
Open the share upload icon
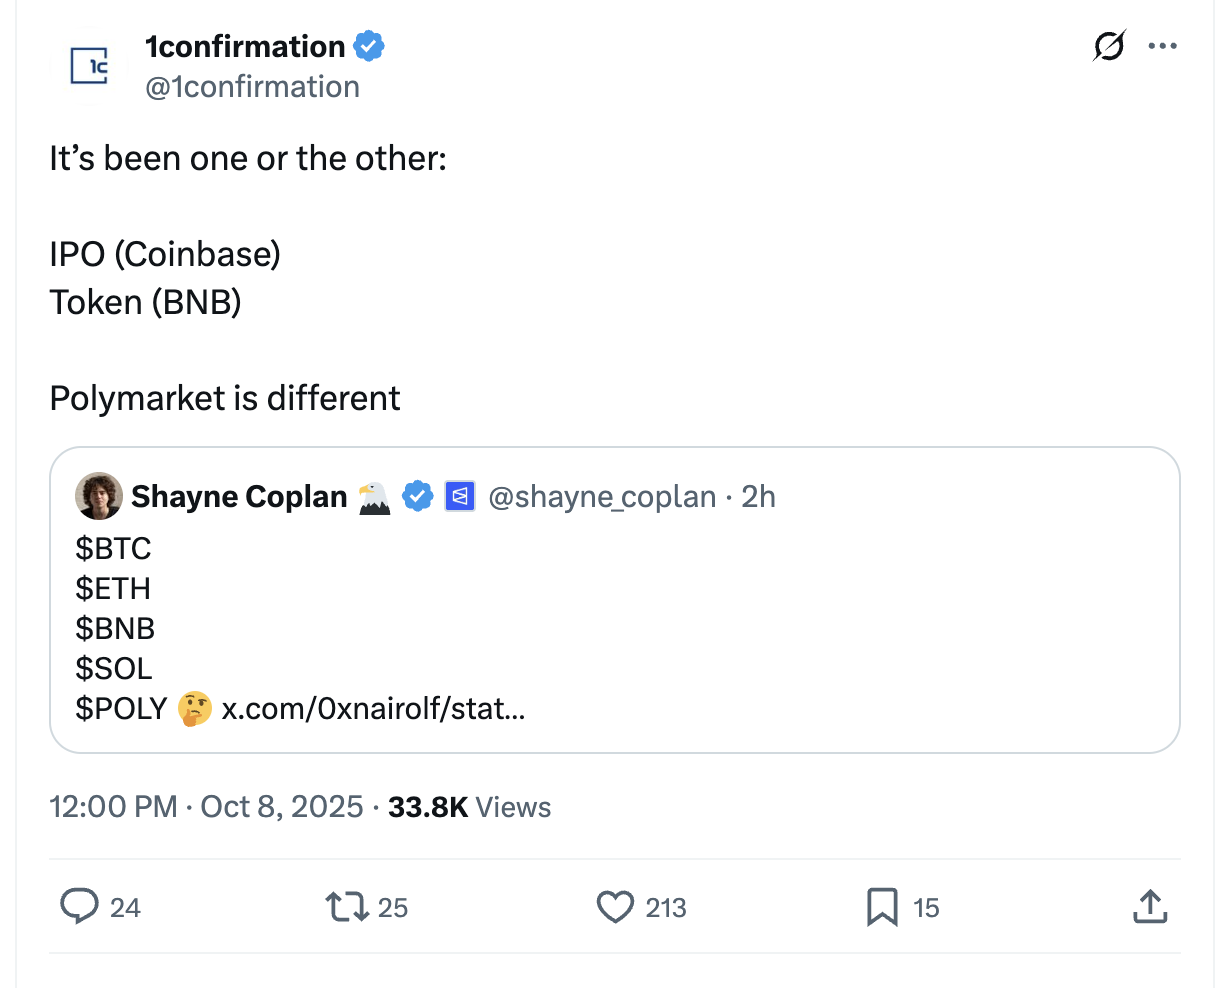1150,906
